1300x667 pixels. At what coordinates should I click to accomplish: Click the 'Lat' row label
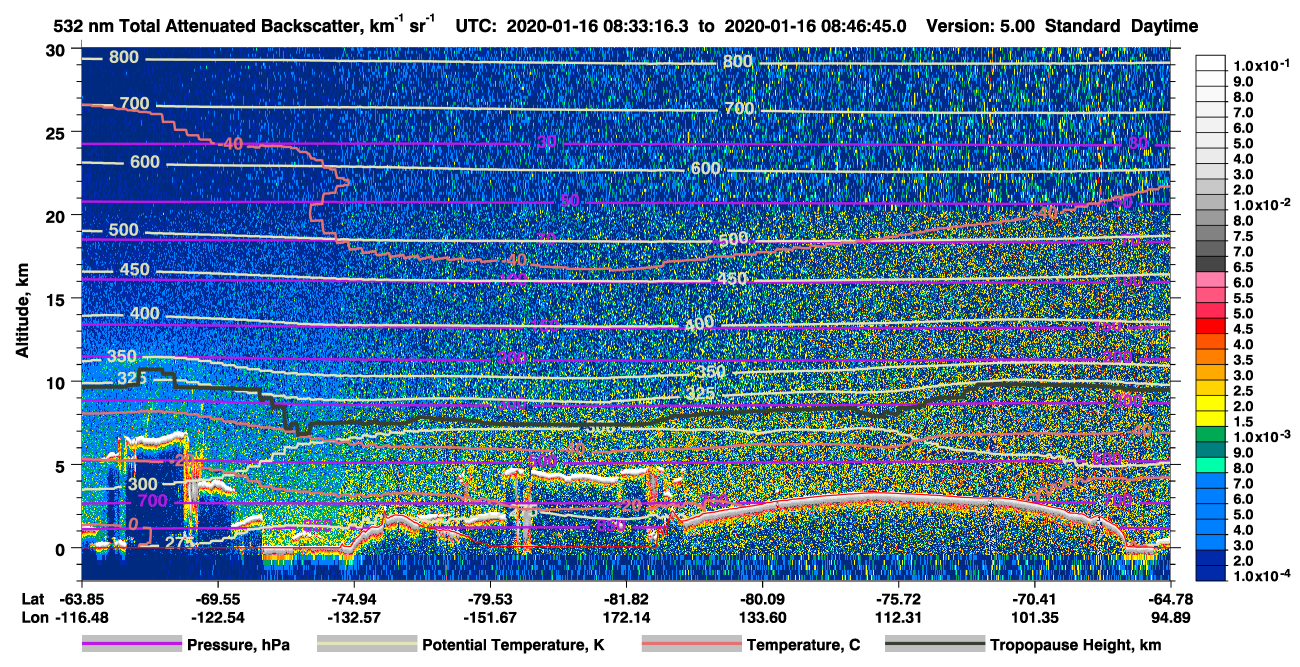[x=31, y=598]
